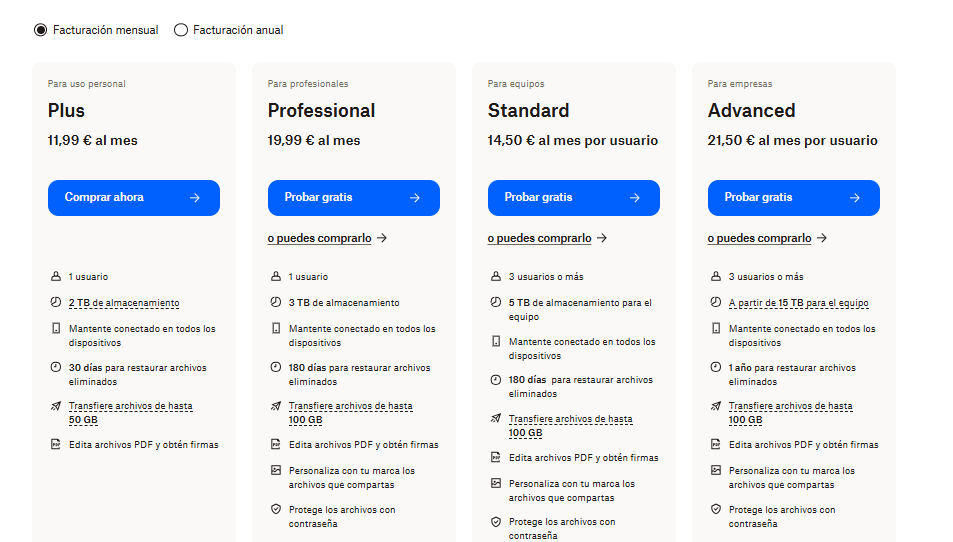Click Advanced 'A partir de 15 TB' link

click(798, 303)
